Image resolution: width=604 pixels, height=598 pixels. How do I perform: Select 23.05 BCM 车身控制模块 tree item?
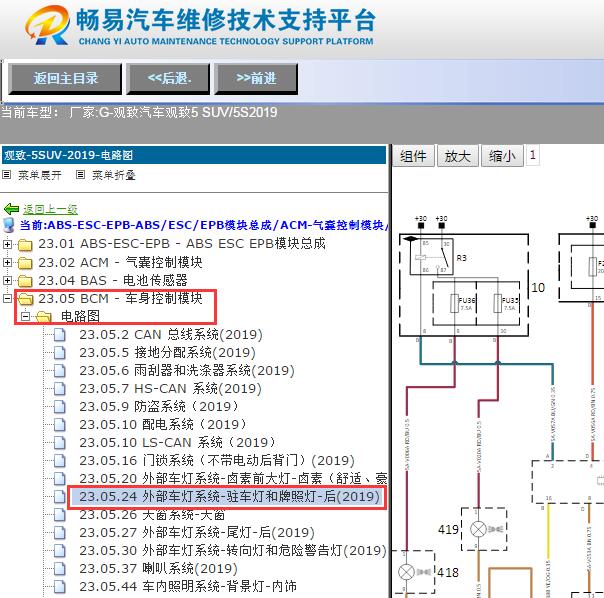pos(120,298)
